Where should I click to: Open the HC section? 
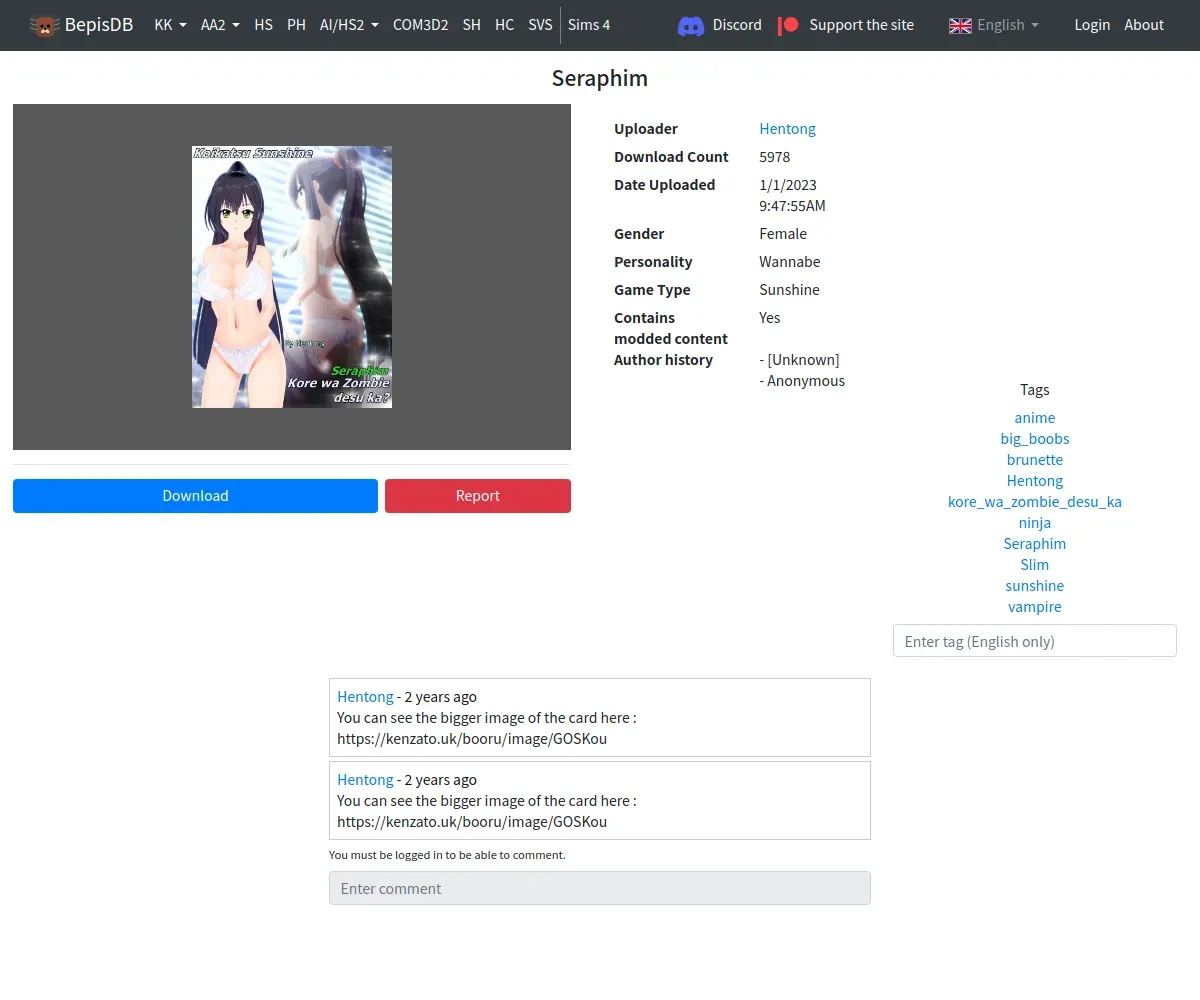tap(505, 25)
